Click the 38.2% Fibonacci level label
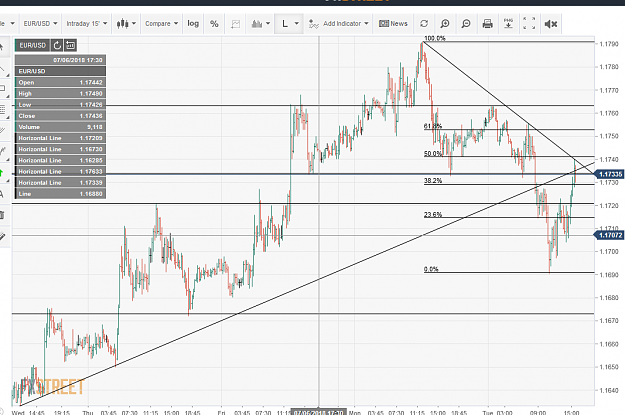This screenshot has height=415, width=625. click(433, 181)
